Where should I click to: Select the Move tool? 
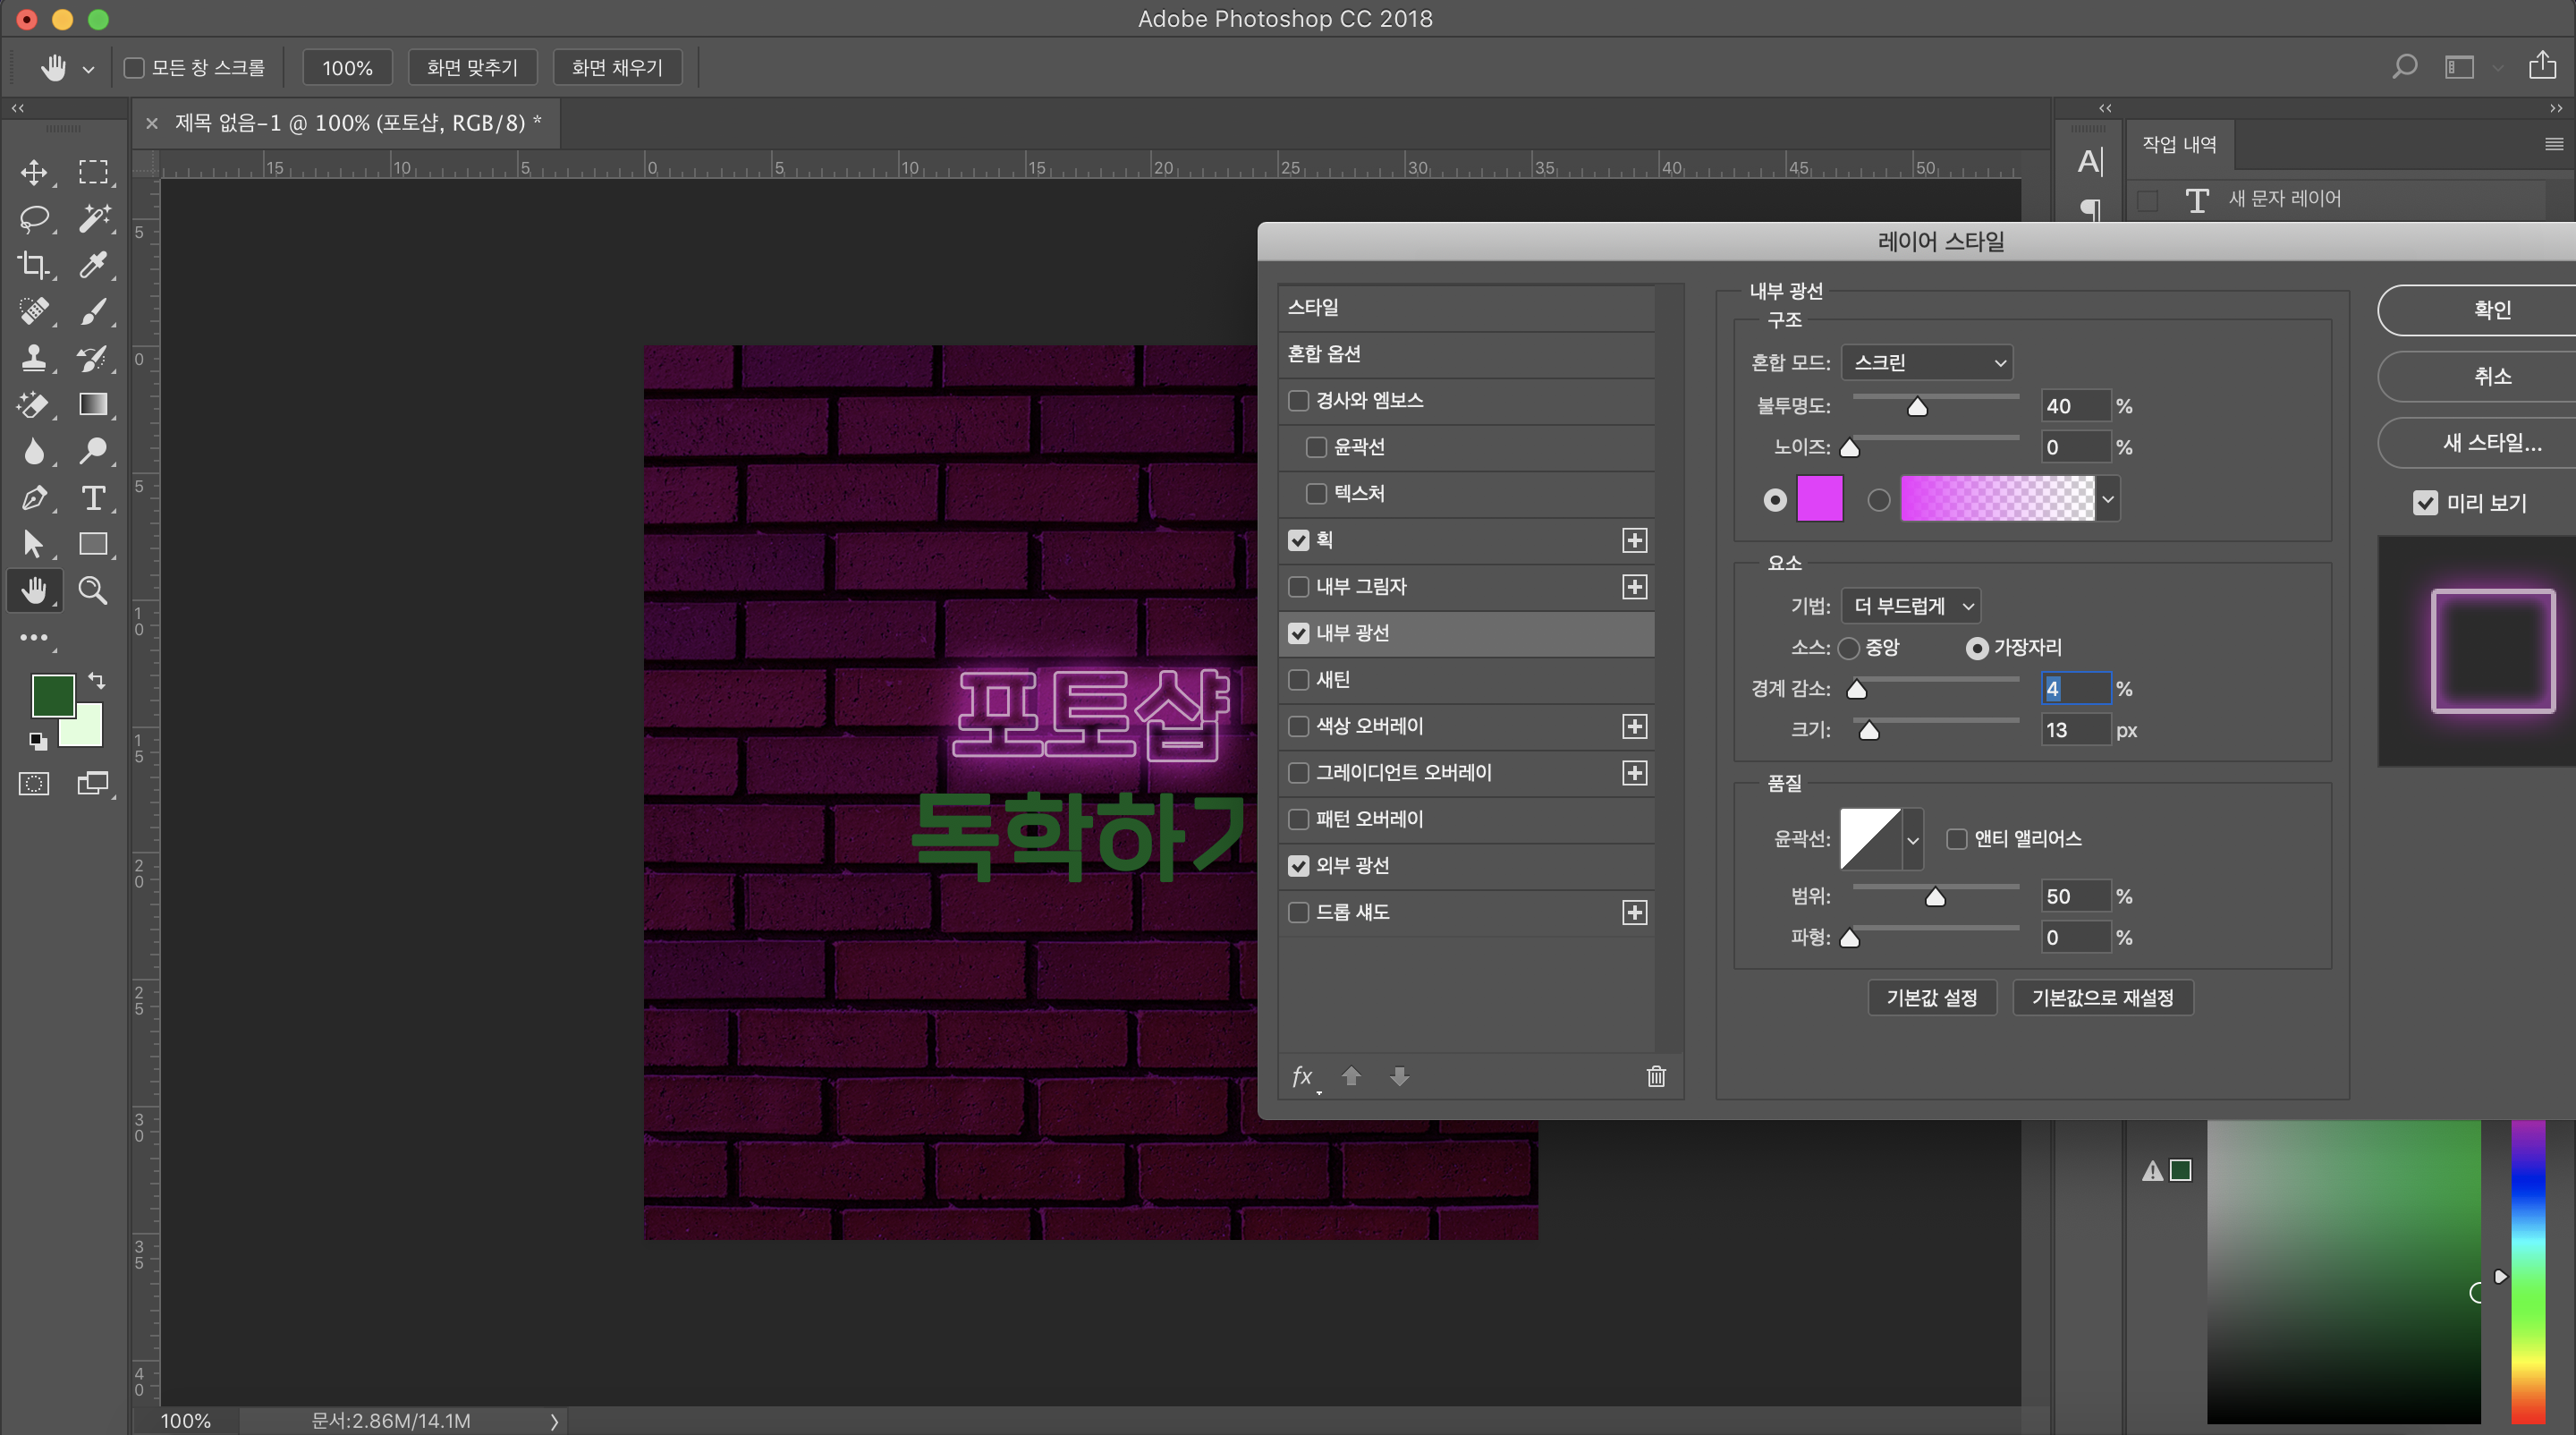tap(34, 172)
